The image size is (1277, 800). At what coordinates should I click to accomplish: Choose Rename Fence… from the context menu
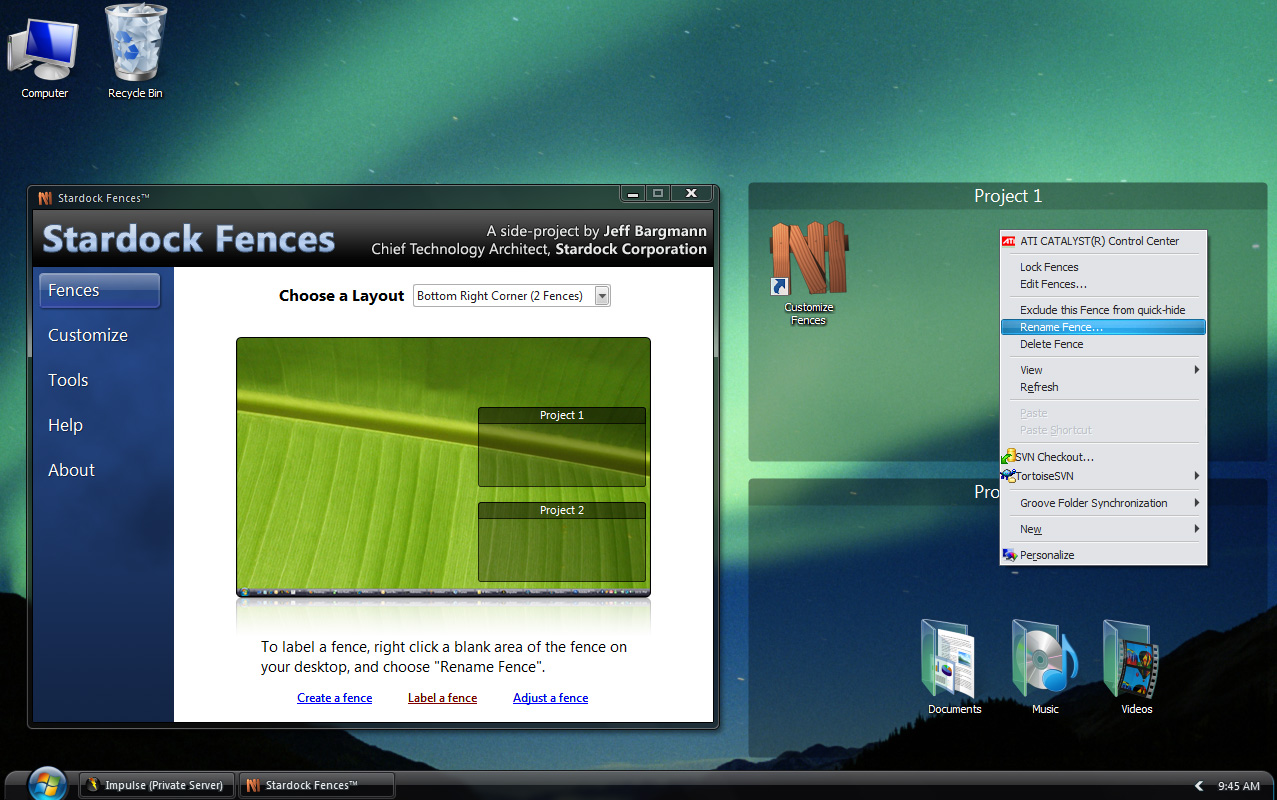(x=1103, y=327)
